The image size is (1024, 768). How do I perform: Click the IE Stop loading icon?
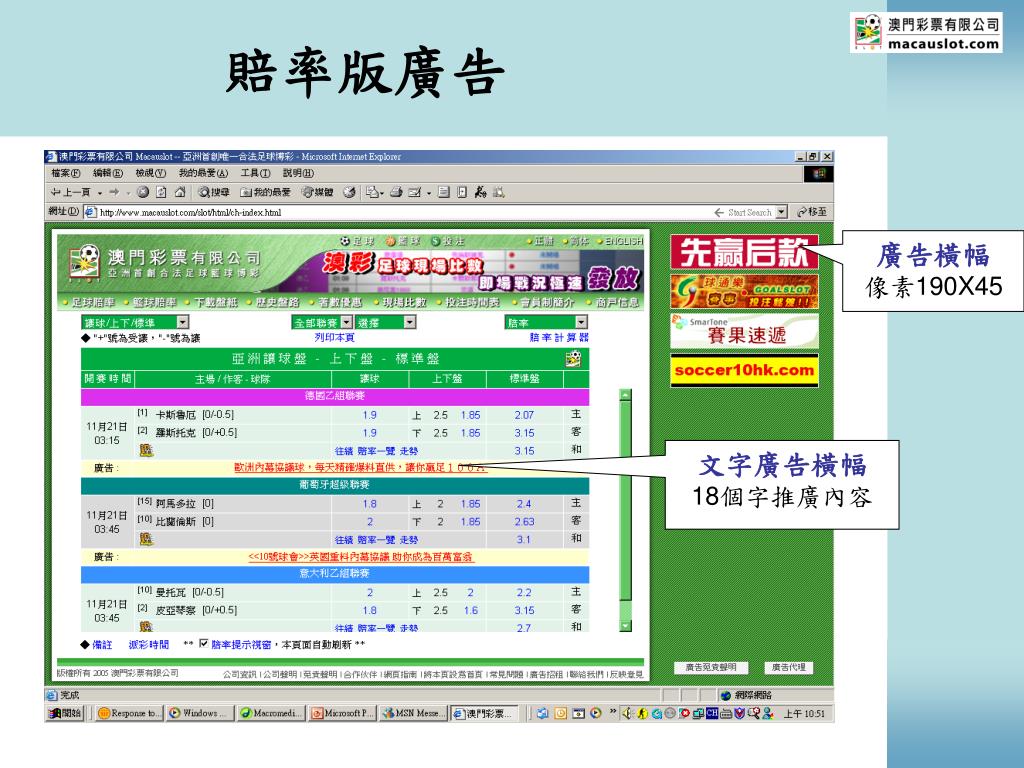143,192
